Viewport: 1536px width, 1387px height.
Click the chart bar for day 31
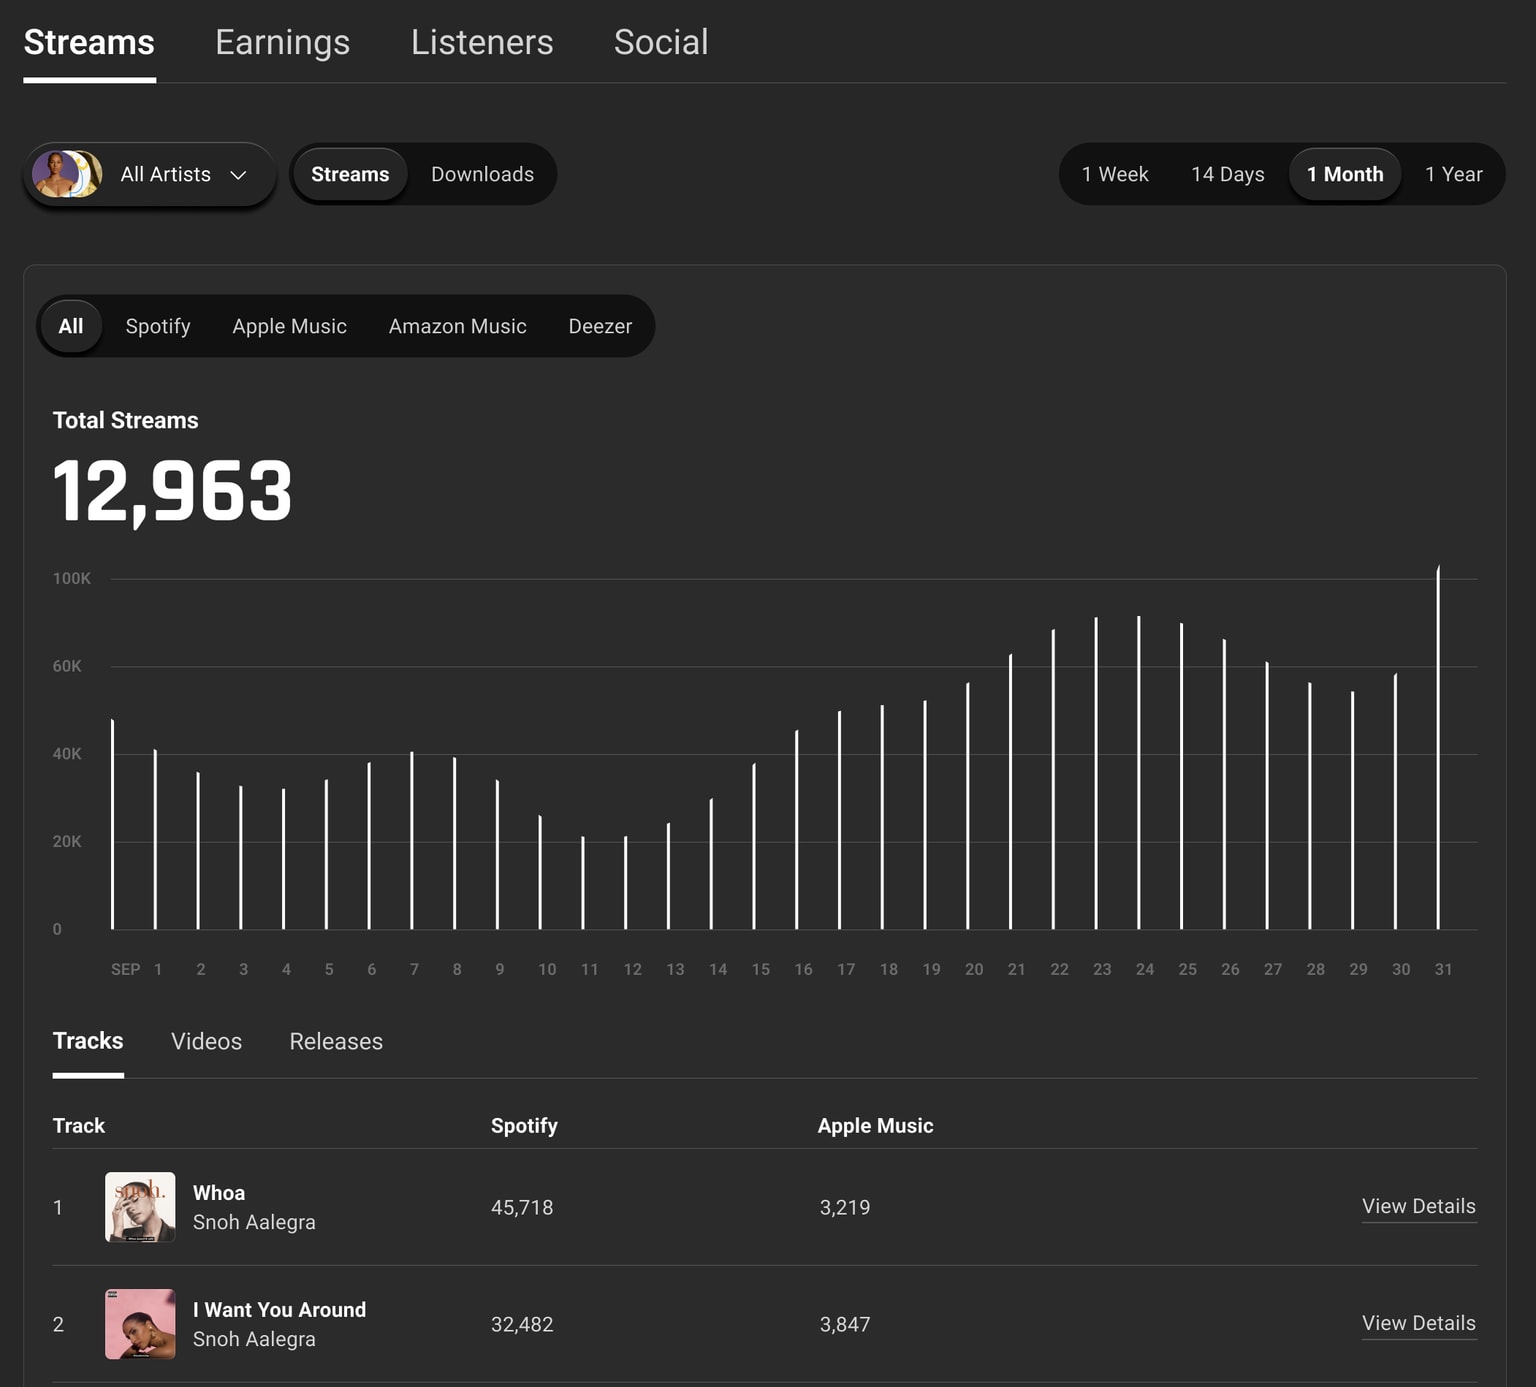point(1438,750)
